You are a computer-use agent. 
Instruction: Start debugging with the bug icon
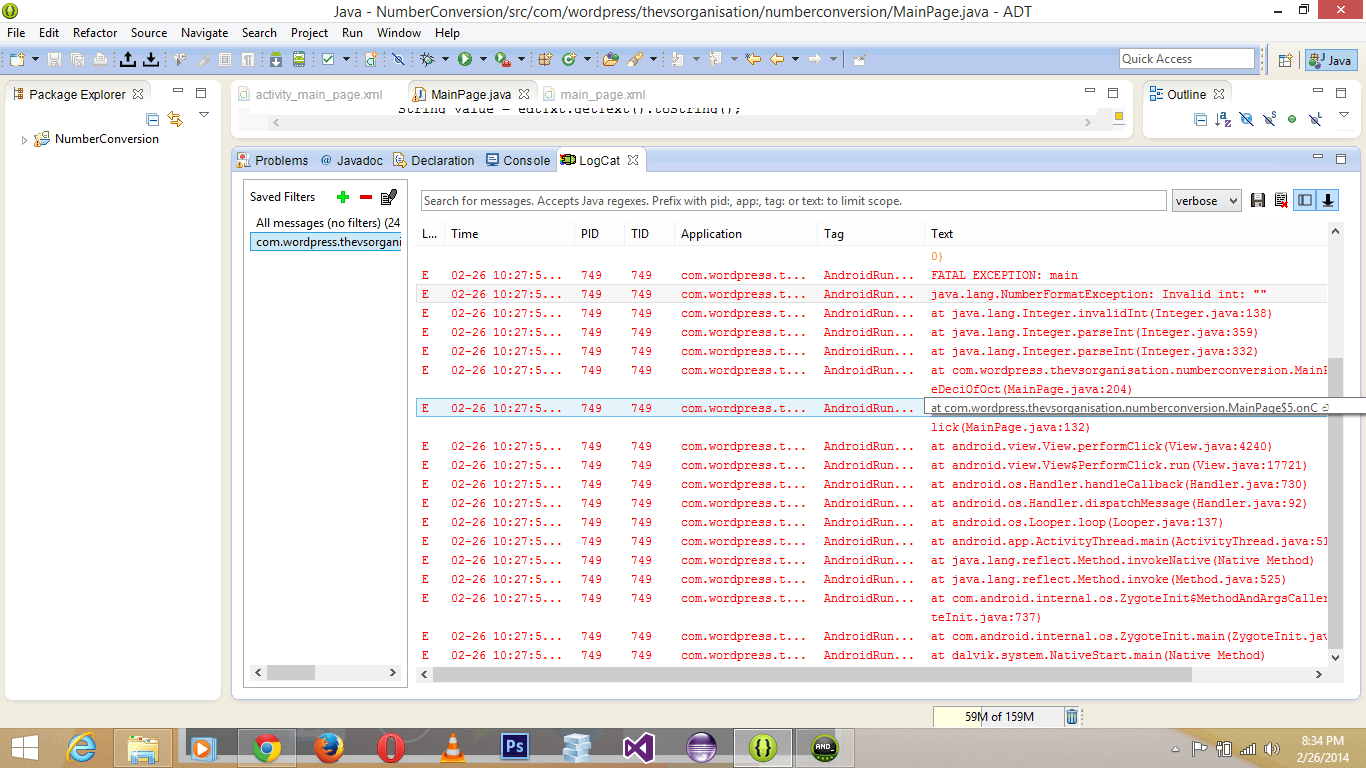(x=427, y=60)
